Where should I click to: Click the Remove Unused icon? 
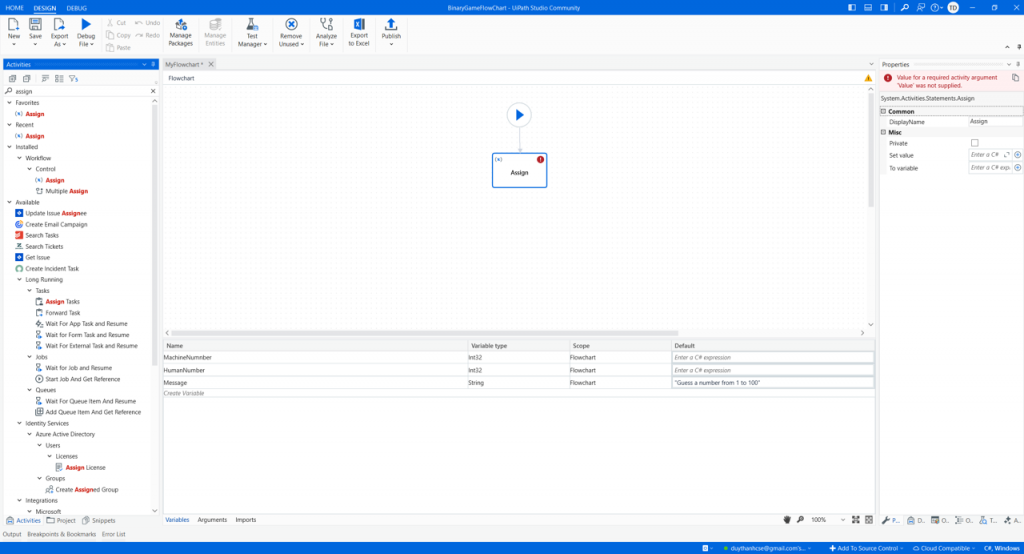click(291, 24)
